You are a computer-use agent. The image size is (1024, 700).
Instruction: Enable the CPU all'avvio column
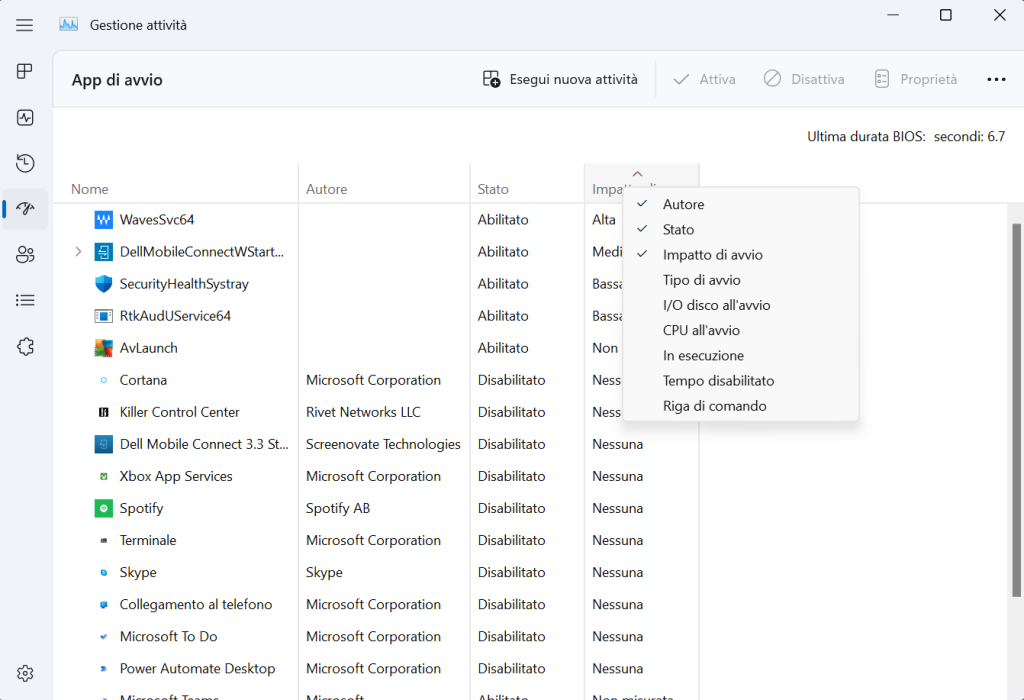pyautogui.click(x=741, y=330)
